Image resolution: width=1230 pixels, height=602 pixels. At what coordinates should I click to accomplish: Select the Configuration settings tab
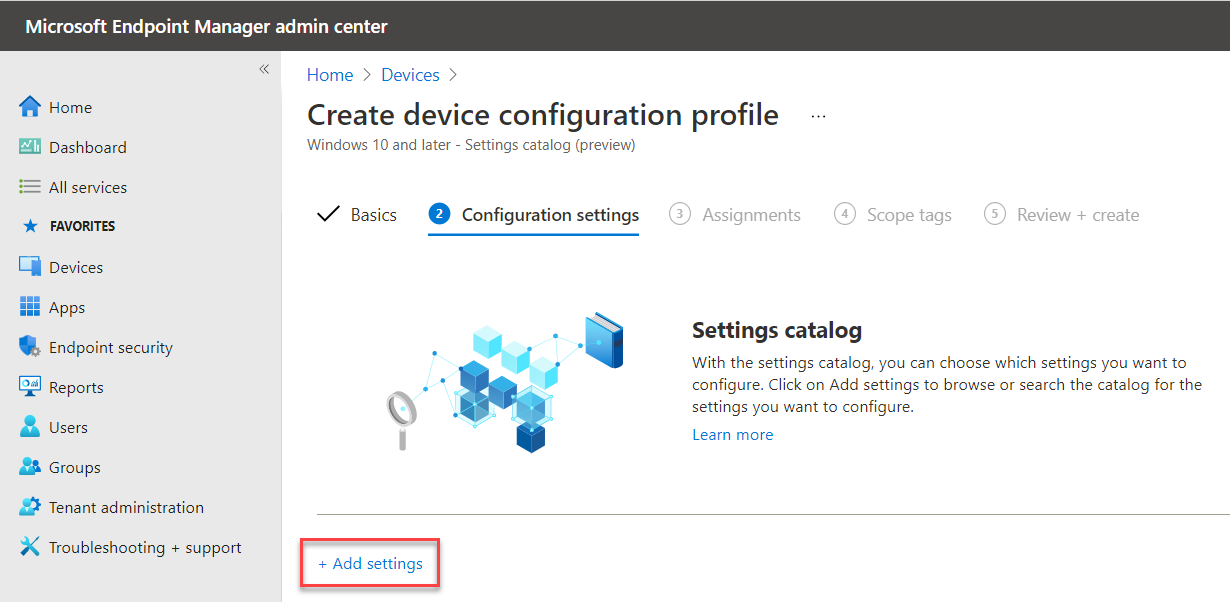[534, 215]
